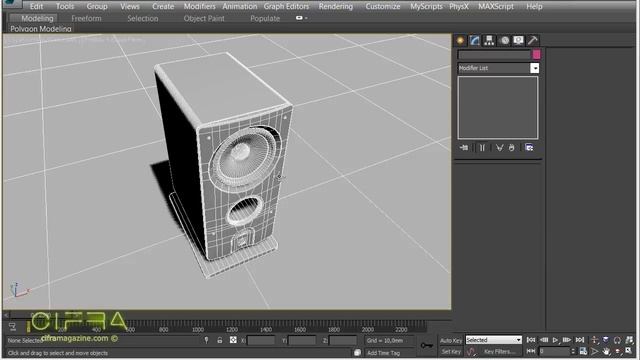Click the Pin Stack icon
Screen dimensions: 640x360
pyautogui.click(x=464, y=148)
